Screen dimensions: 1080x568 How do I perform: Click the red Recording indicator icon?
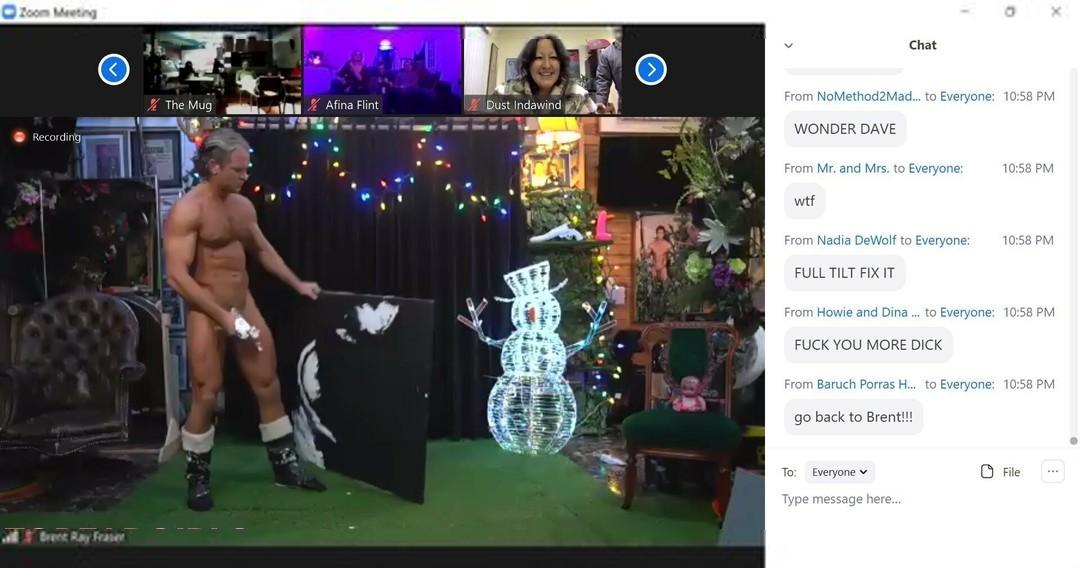[x=19, y=137]
